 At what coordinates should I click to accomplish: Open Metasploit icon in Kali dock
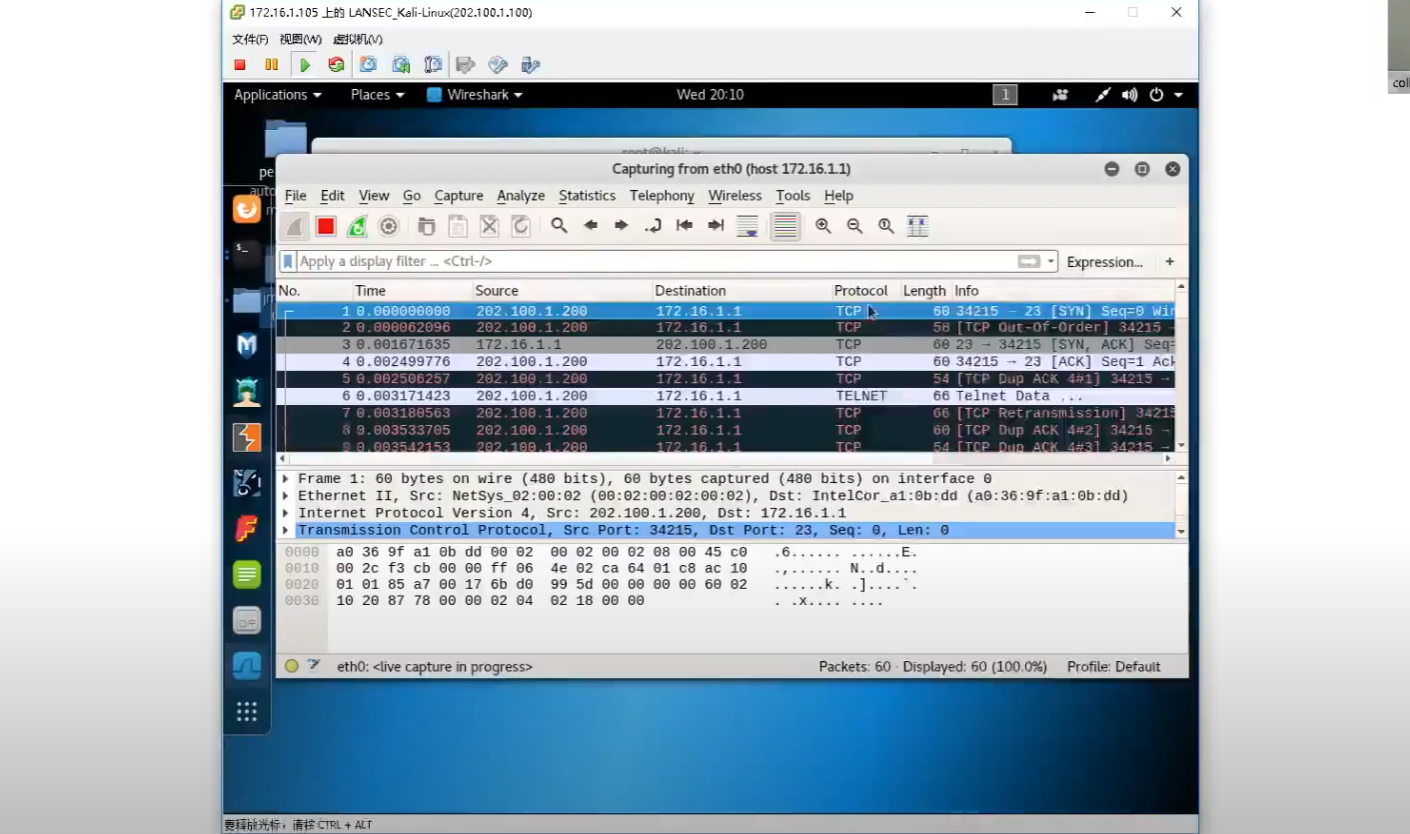247,346
